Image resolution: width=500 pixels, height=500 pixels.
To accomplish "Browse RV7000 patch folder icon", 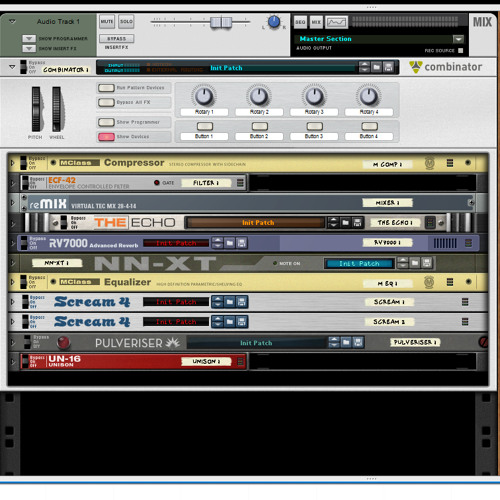I will click(x=229, y=243).
